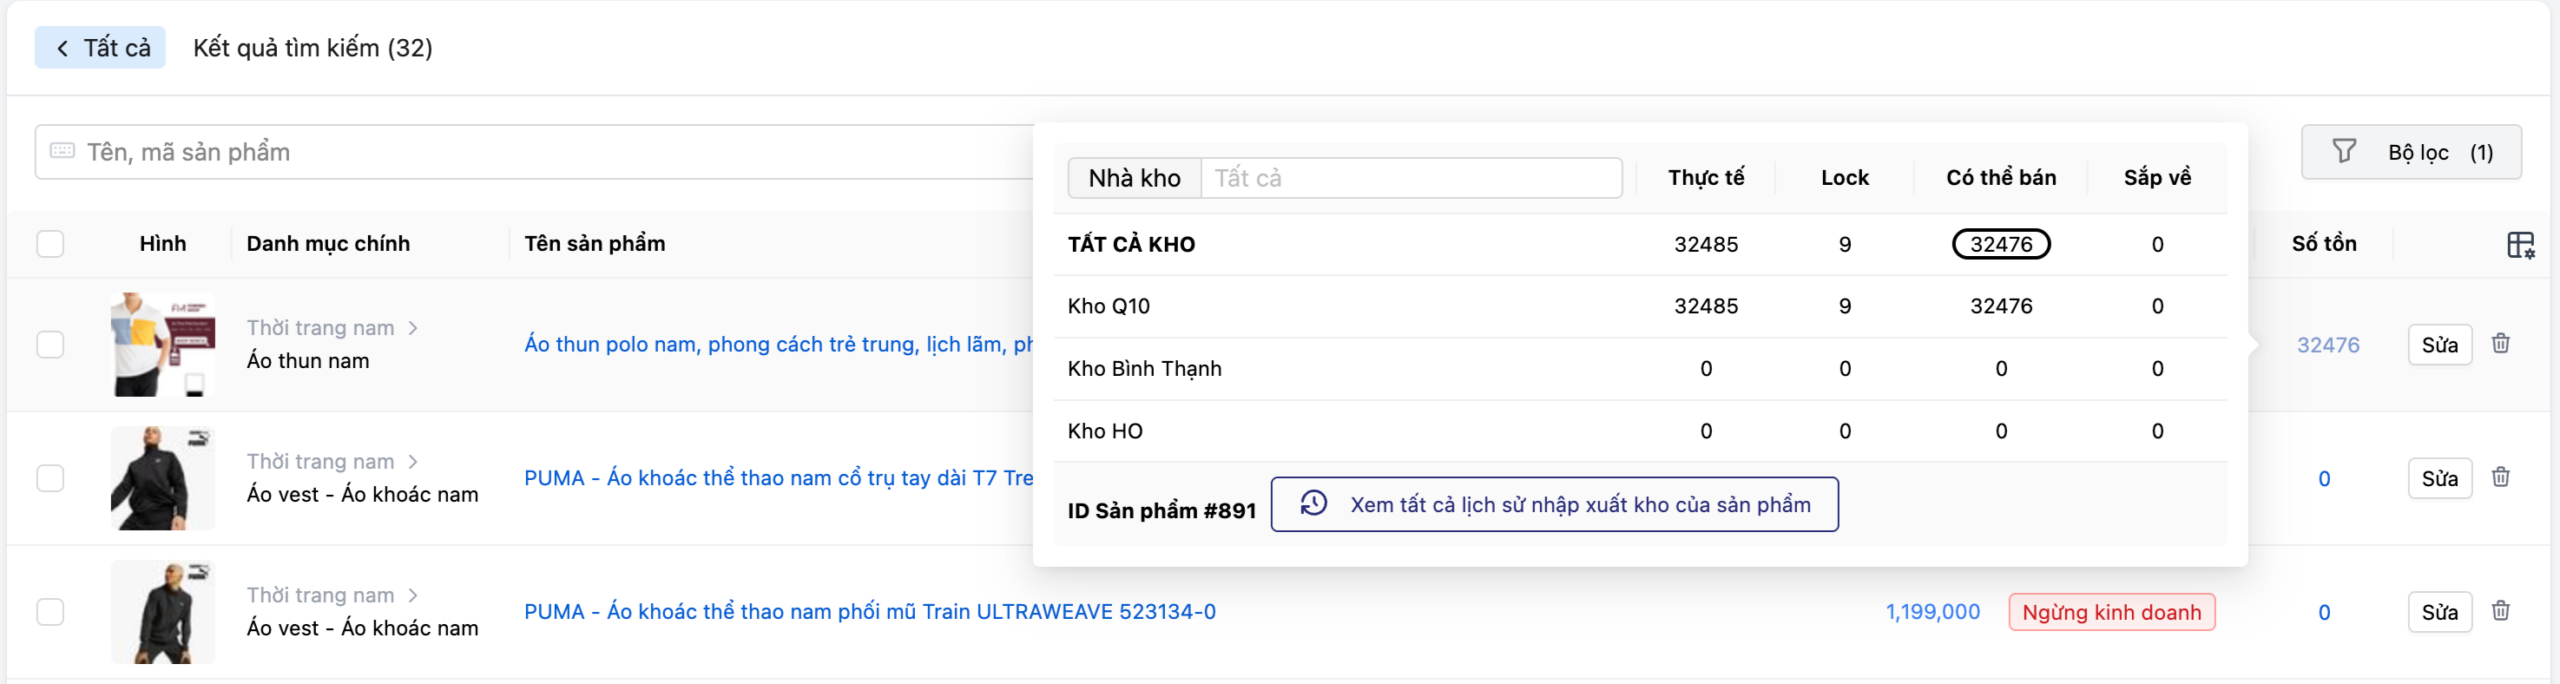2560x684 pixels.
Task: Expand Thời trang nam category in first row
Action: [x=412, y=328]
